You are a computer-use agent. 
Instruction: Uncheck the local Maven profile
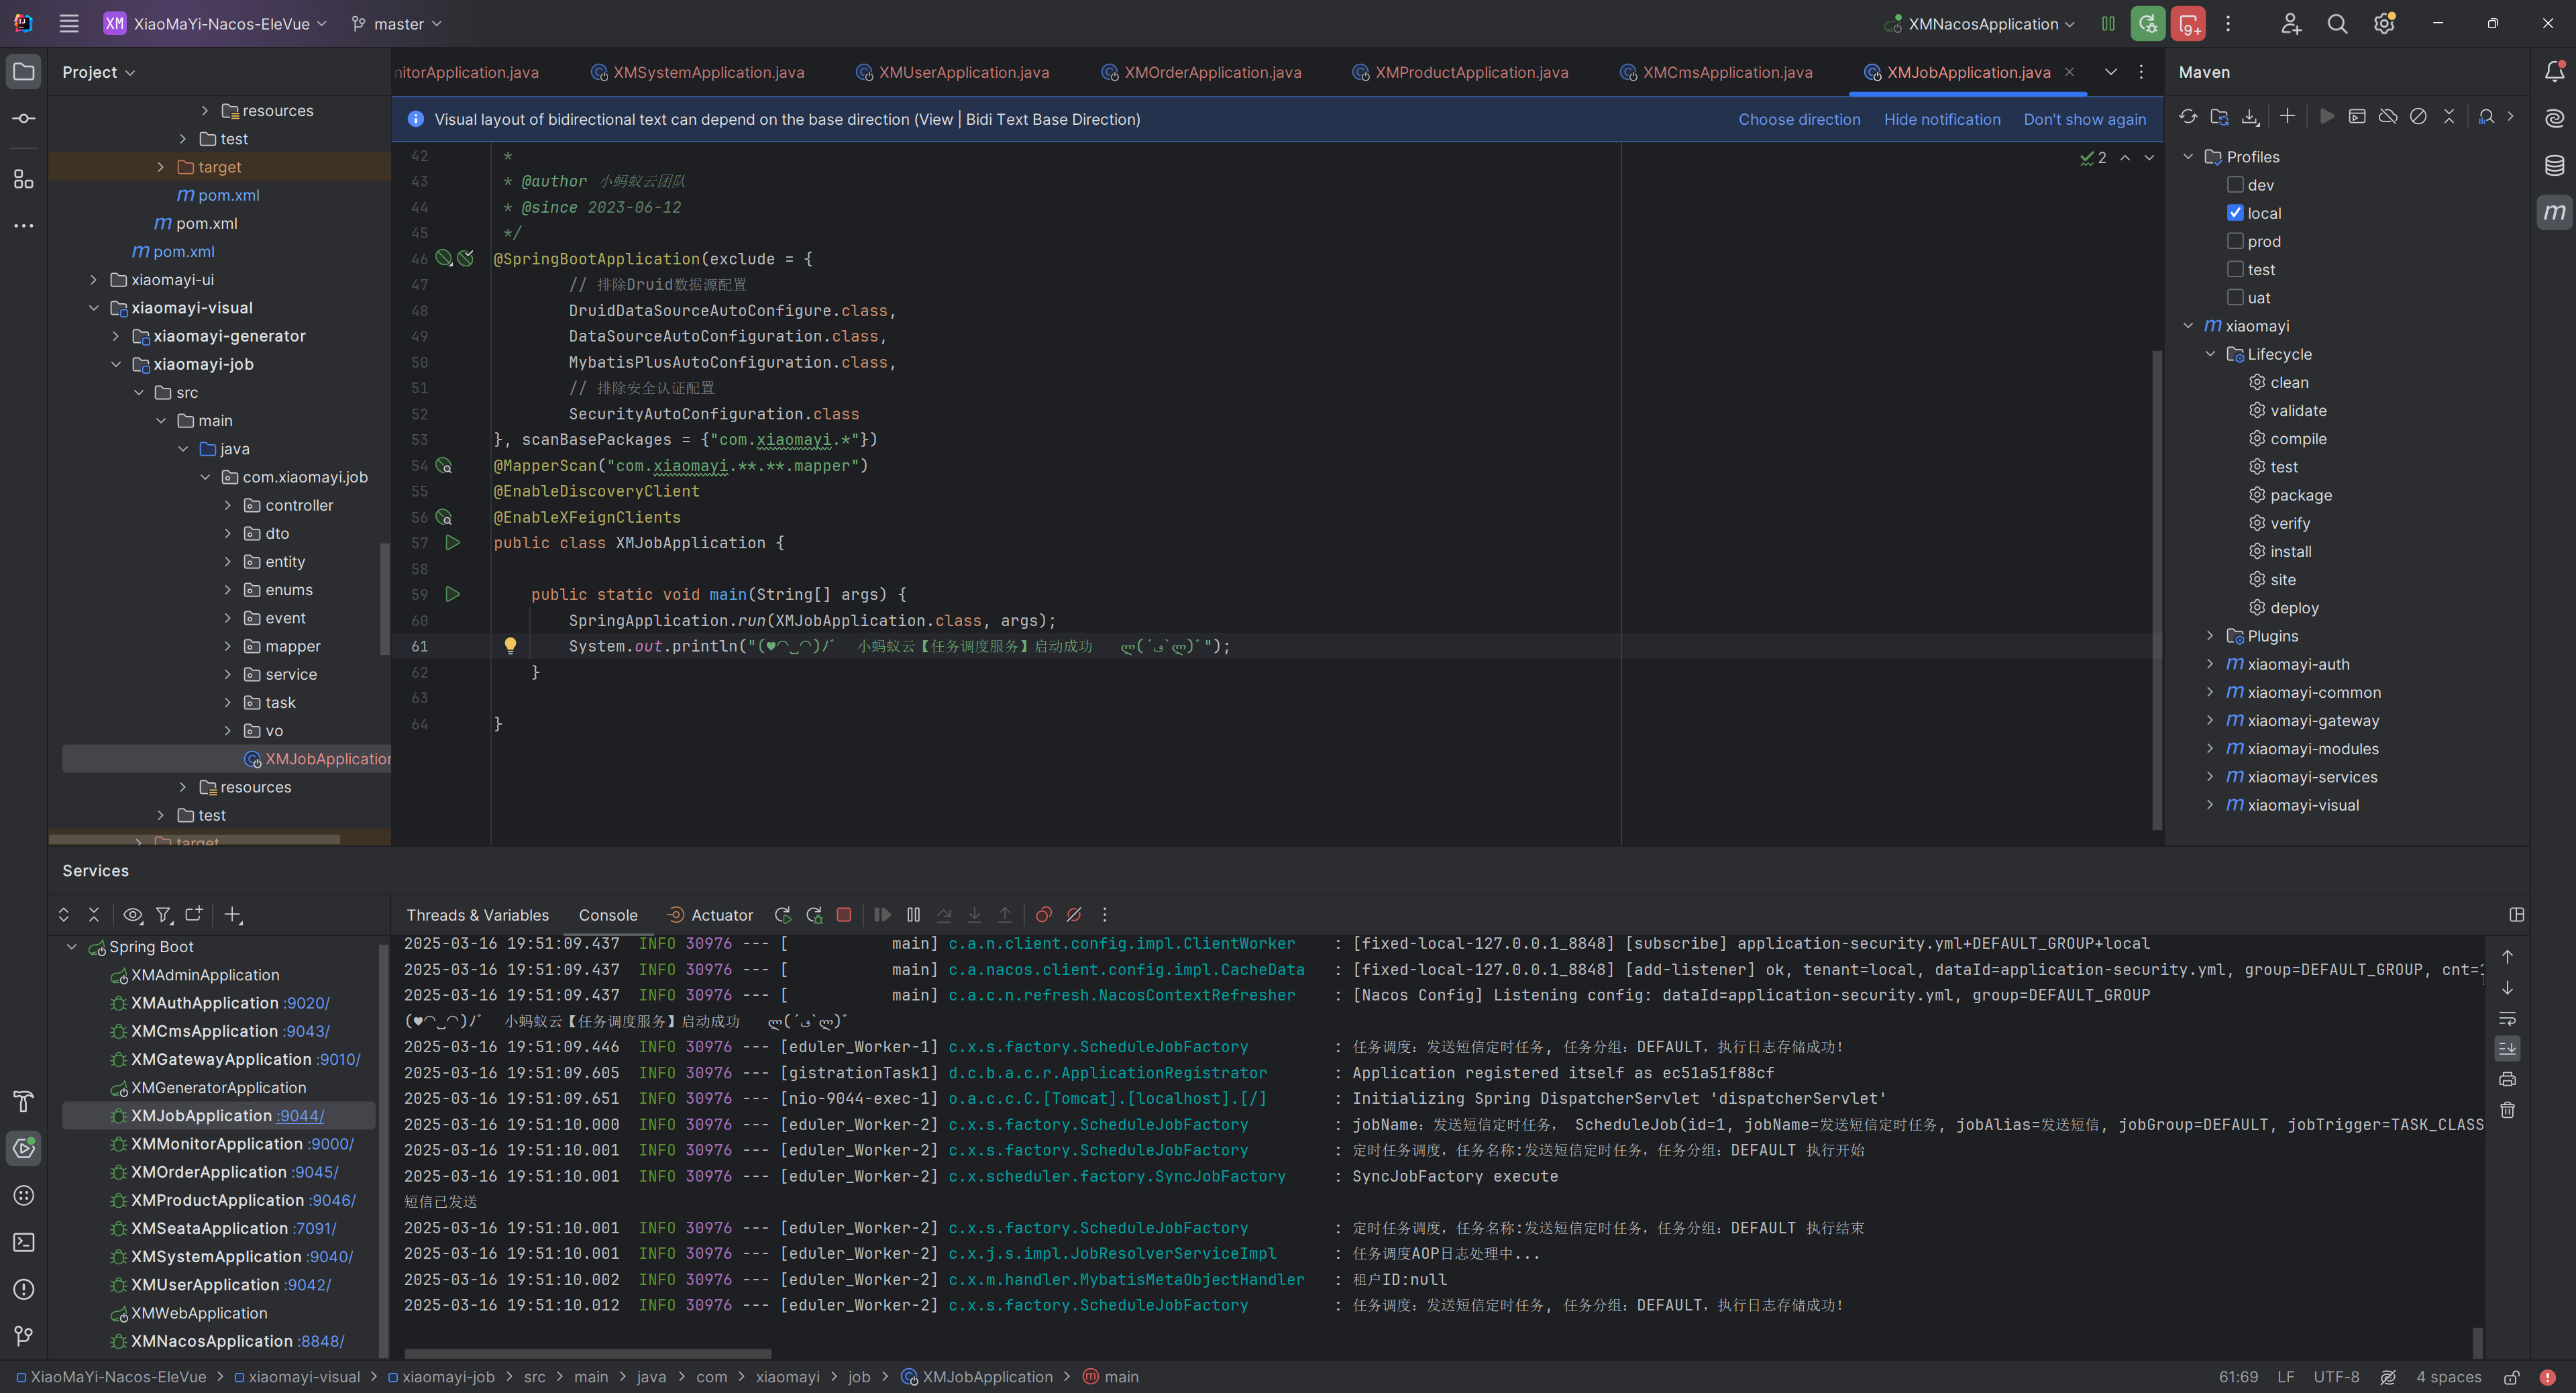[2235, 213]
